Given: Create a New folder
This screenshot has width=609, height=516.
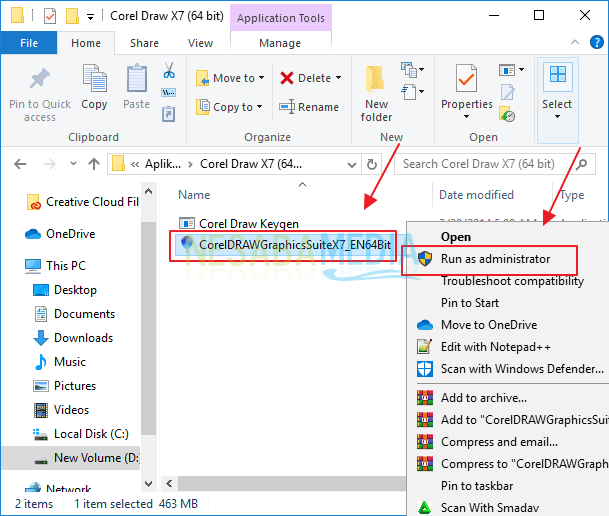Looking at the screenshot, I should (376, 94).
